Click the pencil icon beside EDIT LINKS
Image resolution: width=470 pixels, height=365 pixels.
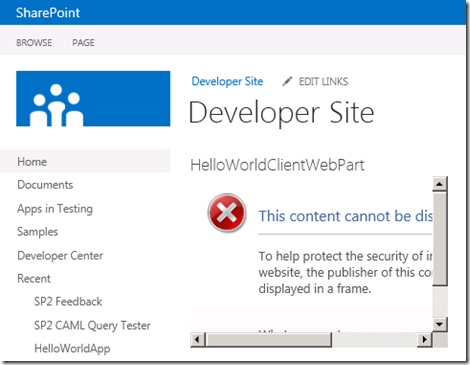pyautogui.click(x=287, y=81)
